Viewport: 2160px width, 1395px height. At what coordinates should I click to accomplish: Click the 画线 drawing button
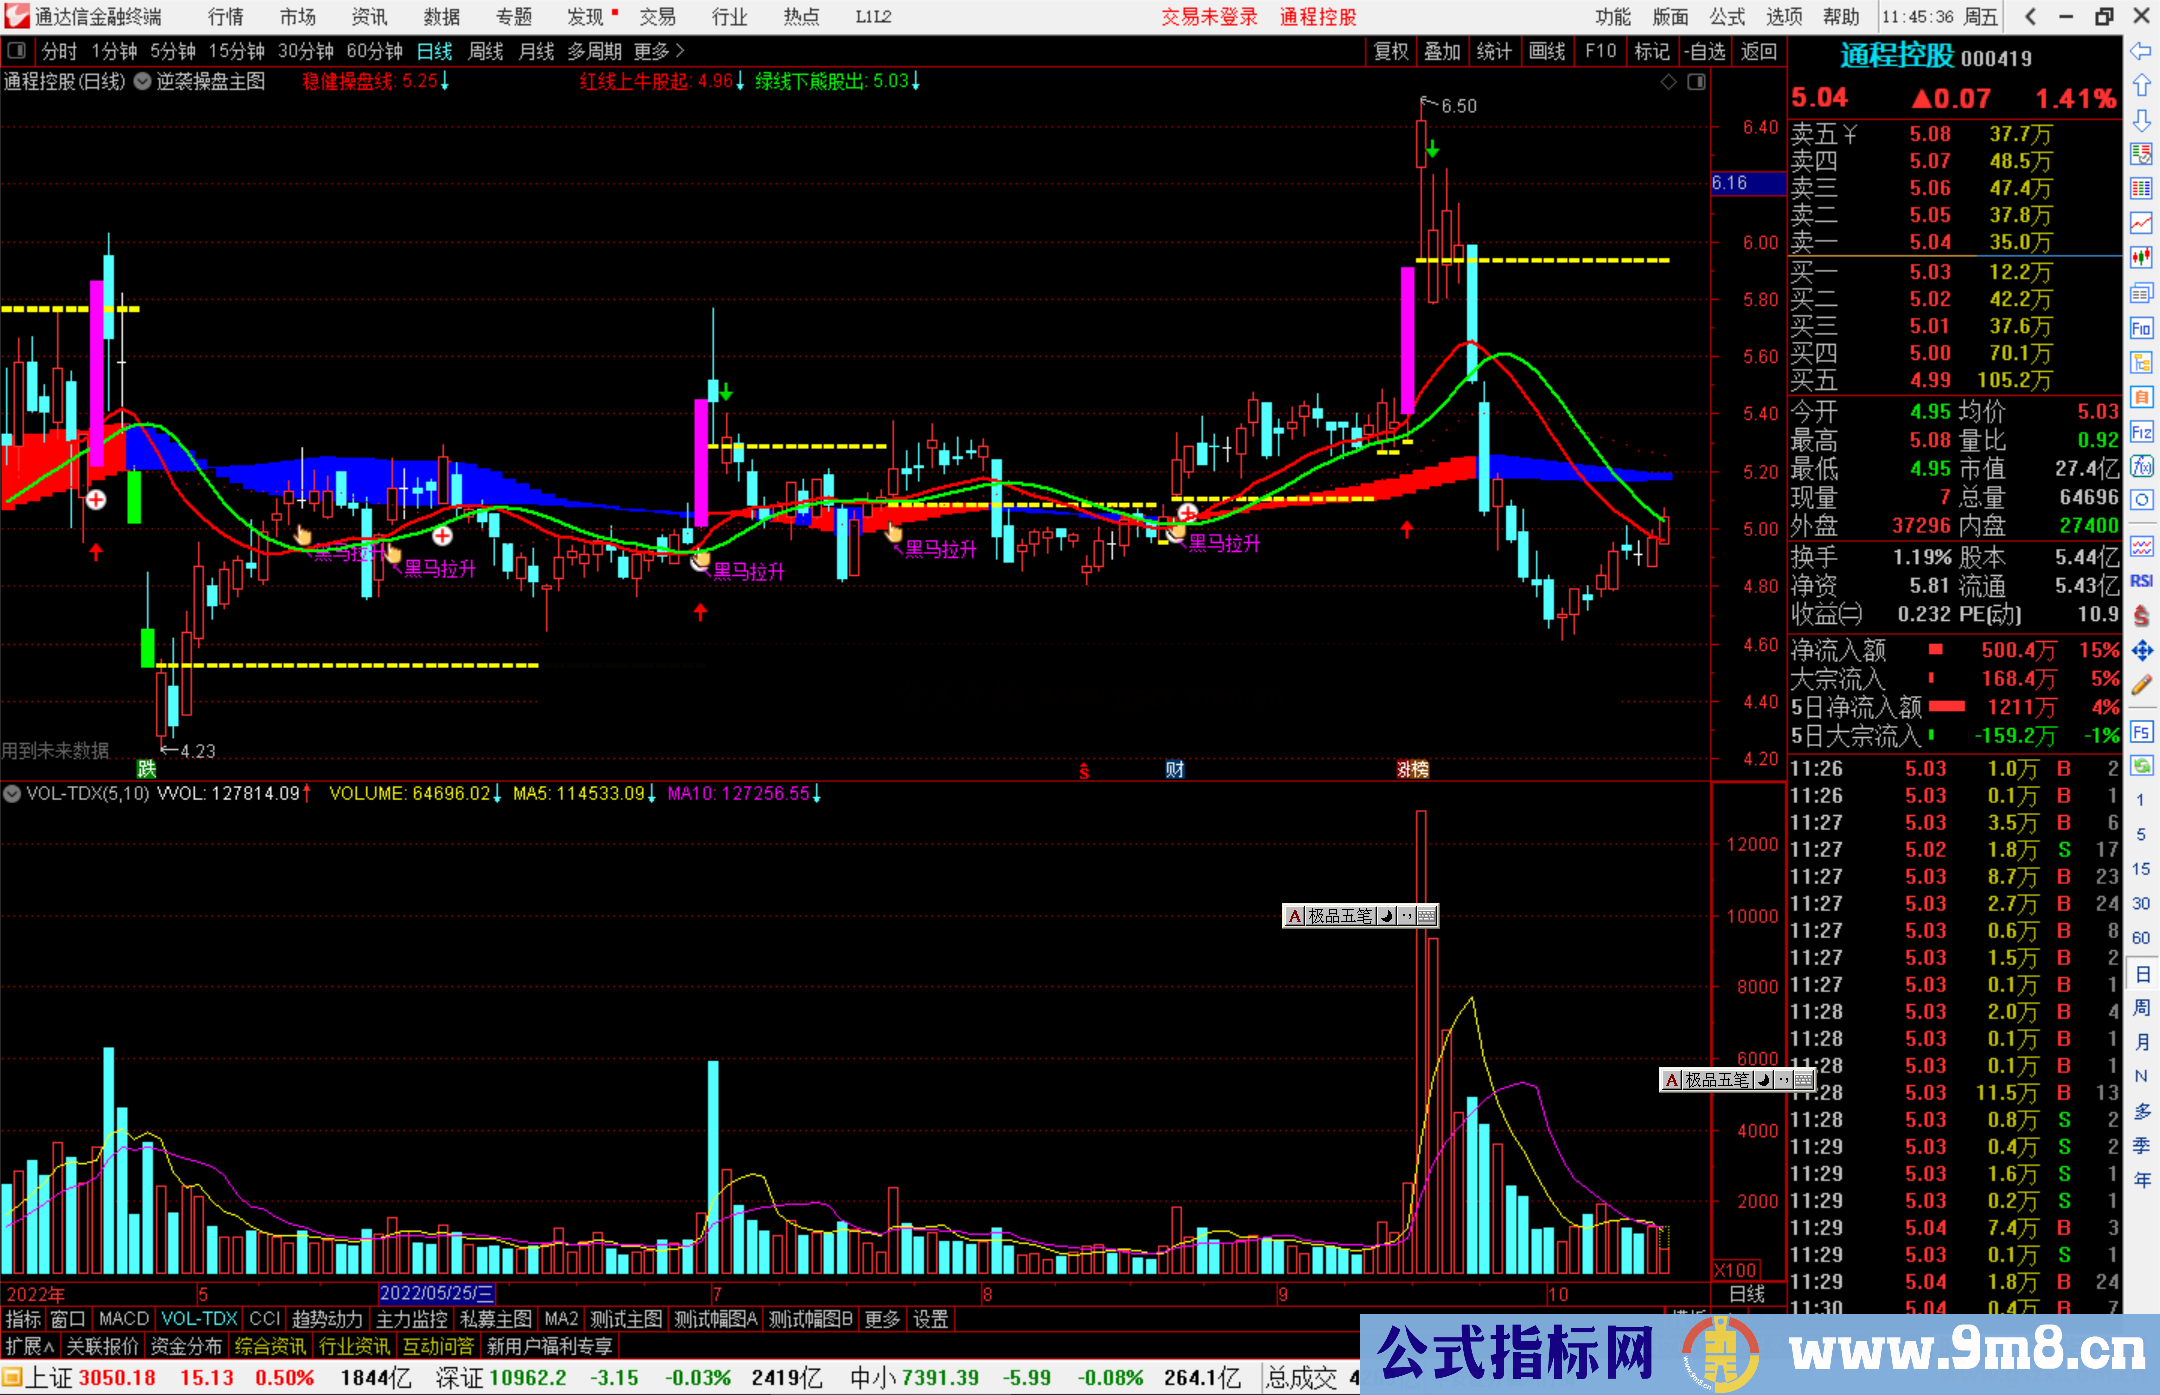coord(1546,51)
